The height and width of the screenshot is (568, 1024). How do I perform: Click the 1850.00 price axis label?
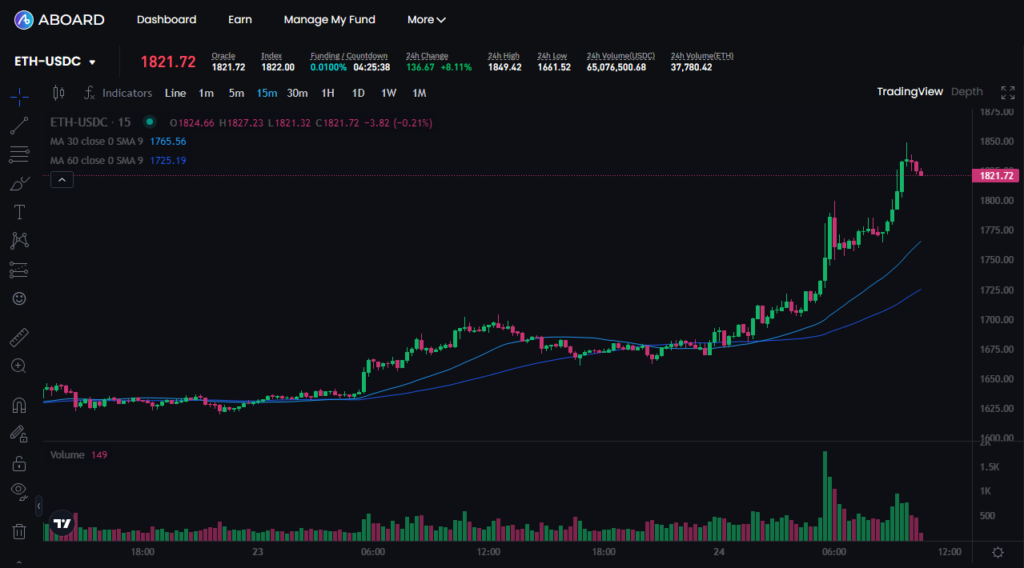click(997, 142)
